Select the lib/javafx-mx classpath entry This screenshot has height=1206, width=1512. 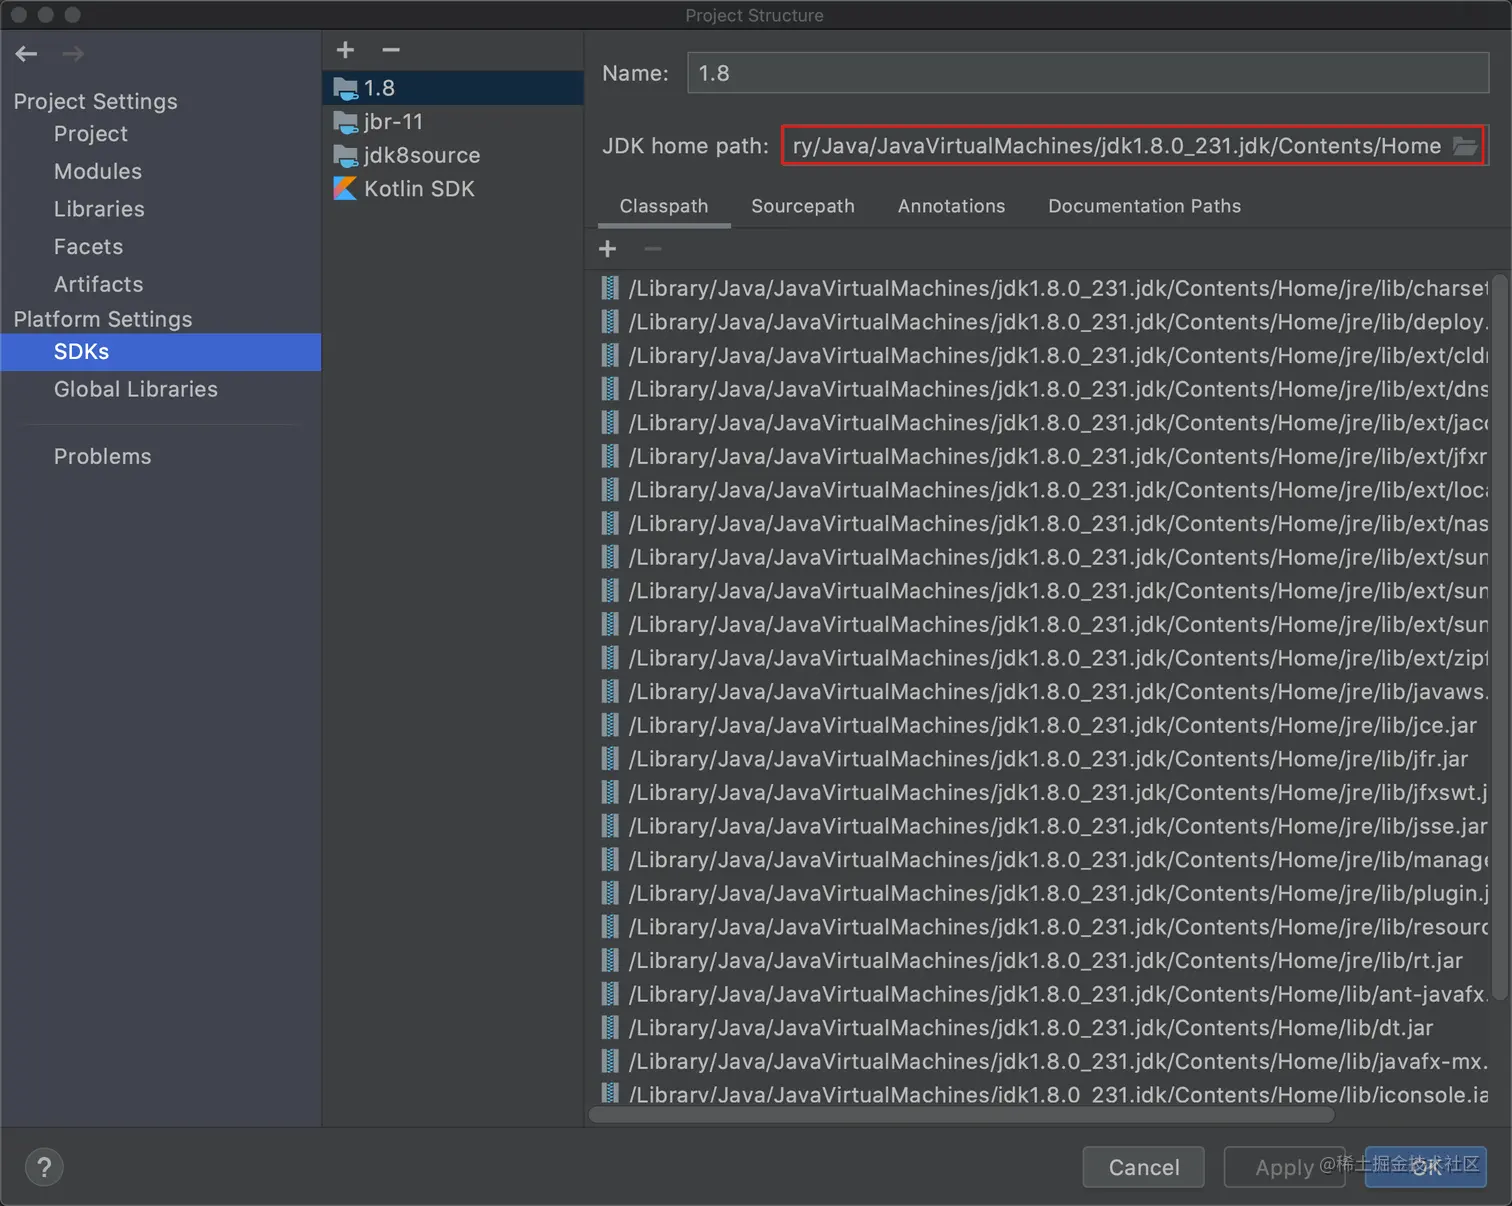(1040, 1061)
